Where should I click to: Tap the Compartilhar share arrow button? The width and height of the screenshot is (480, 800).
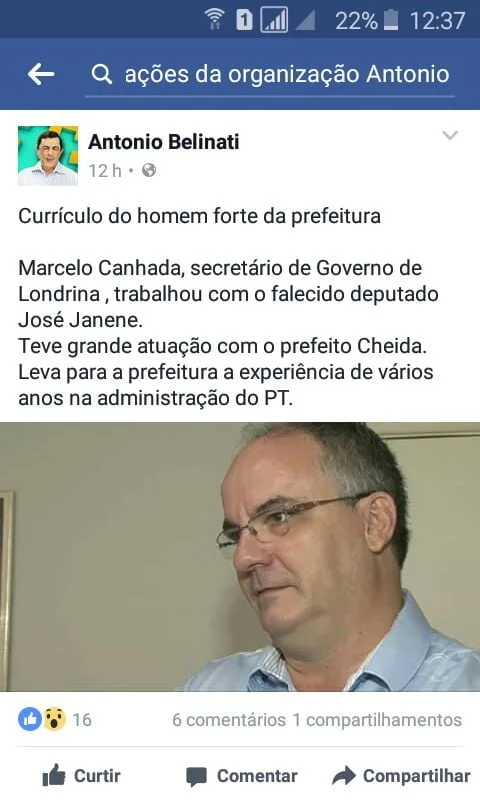401,776
